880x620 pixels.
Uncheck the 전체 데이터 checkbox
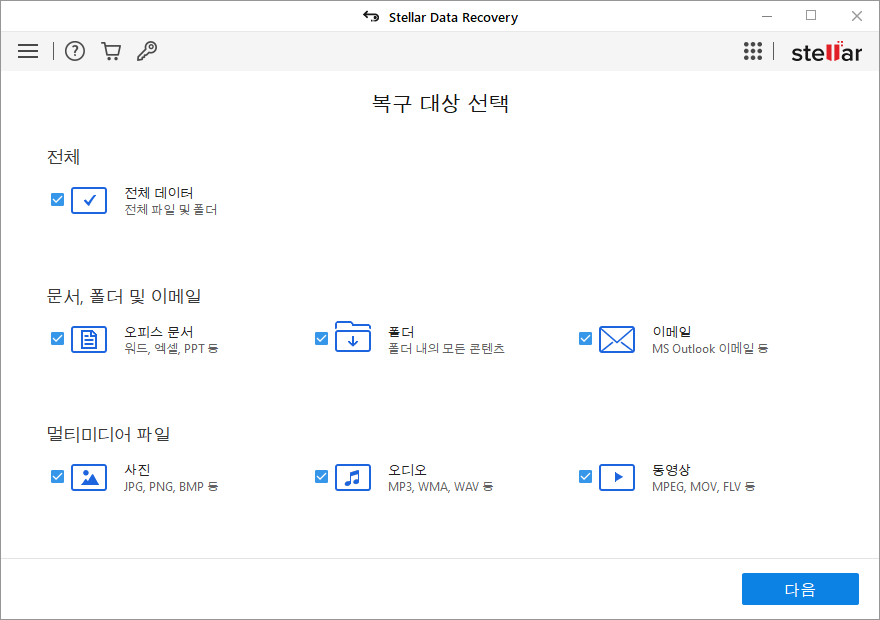(x=57, y=199)
